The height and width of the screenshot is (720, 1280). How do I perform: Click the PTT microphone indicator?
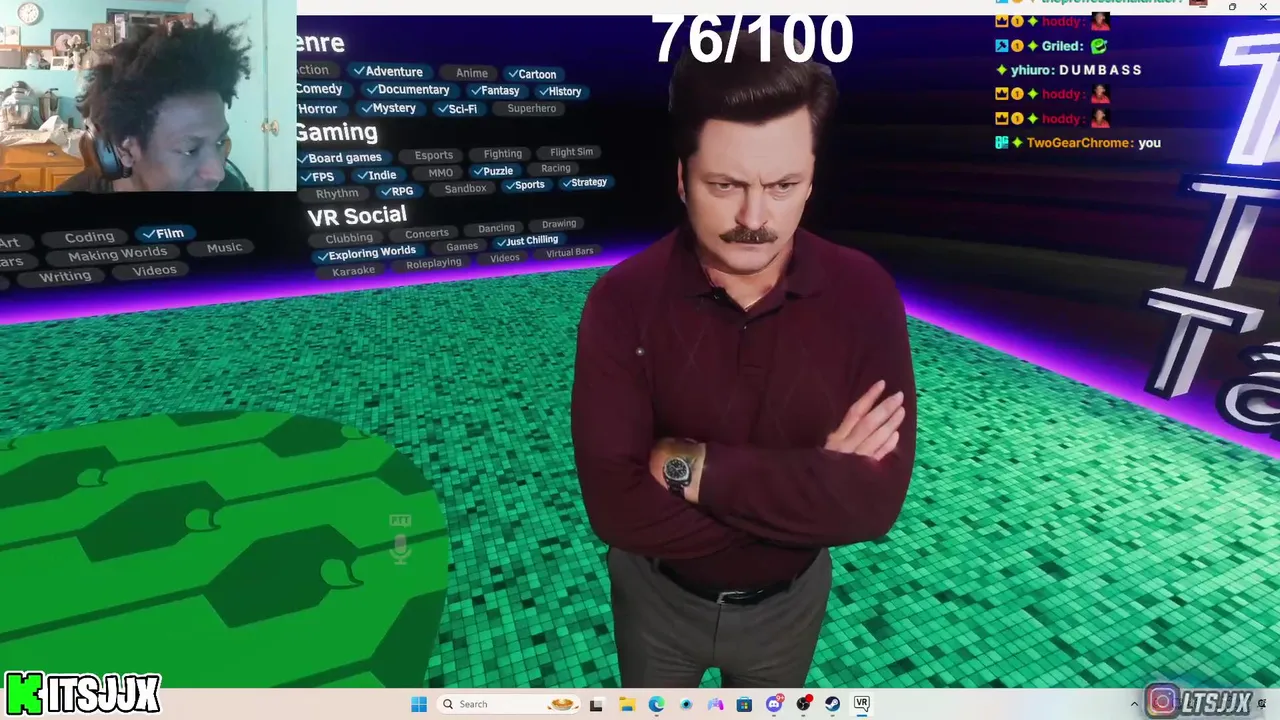point(400,540)
